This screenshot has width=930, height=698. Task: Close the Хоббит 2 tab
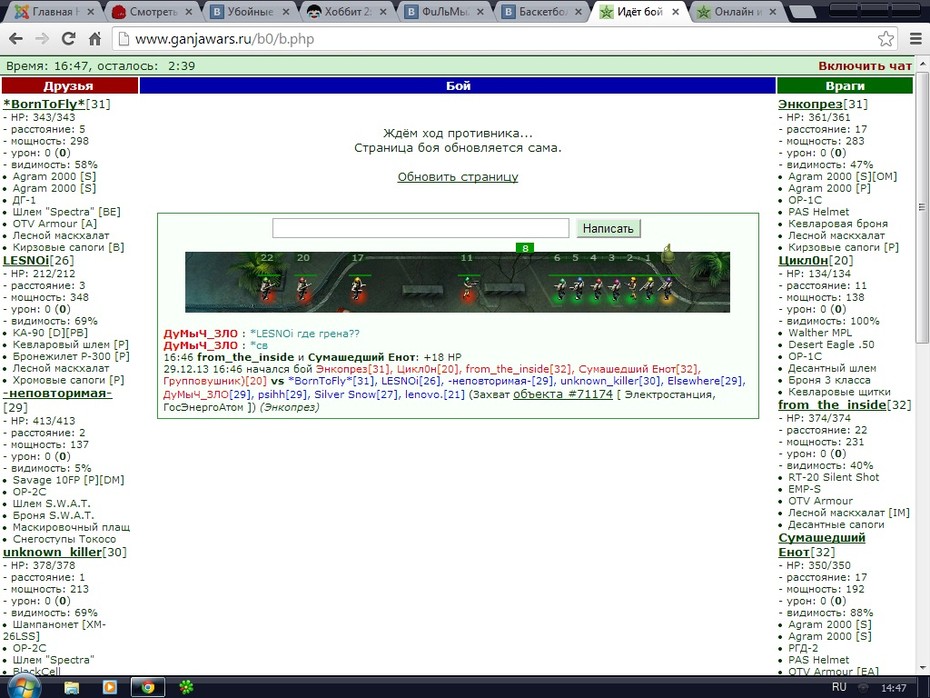tap(383, 11)
